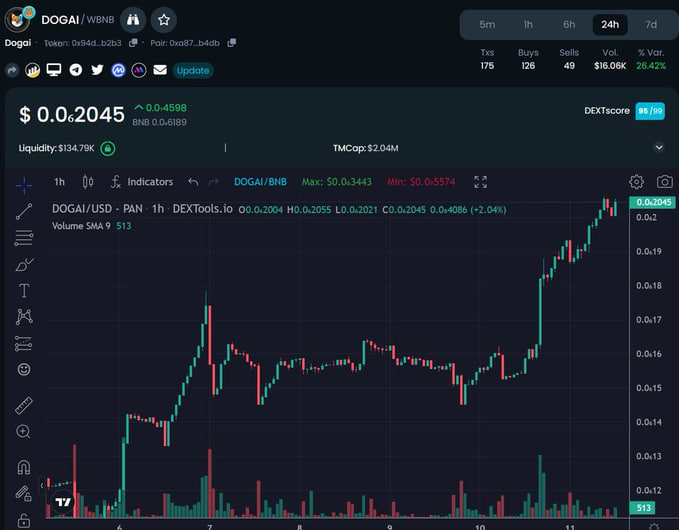This screenshot has height=530, width=679.
Task: Toggle lock all drawing tools
Action: (x=24, y=520)
